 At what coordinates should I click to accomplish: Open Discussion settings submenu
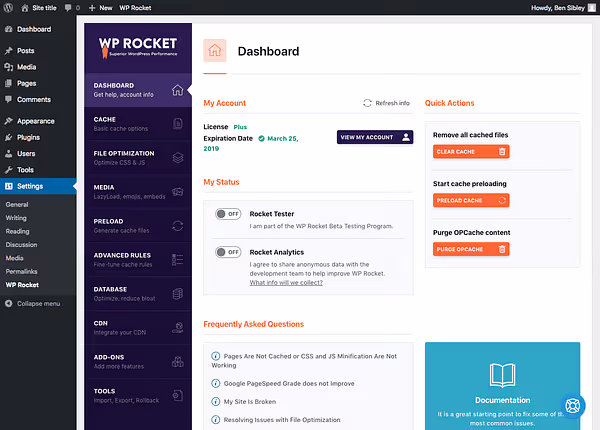click(21, 245)
